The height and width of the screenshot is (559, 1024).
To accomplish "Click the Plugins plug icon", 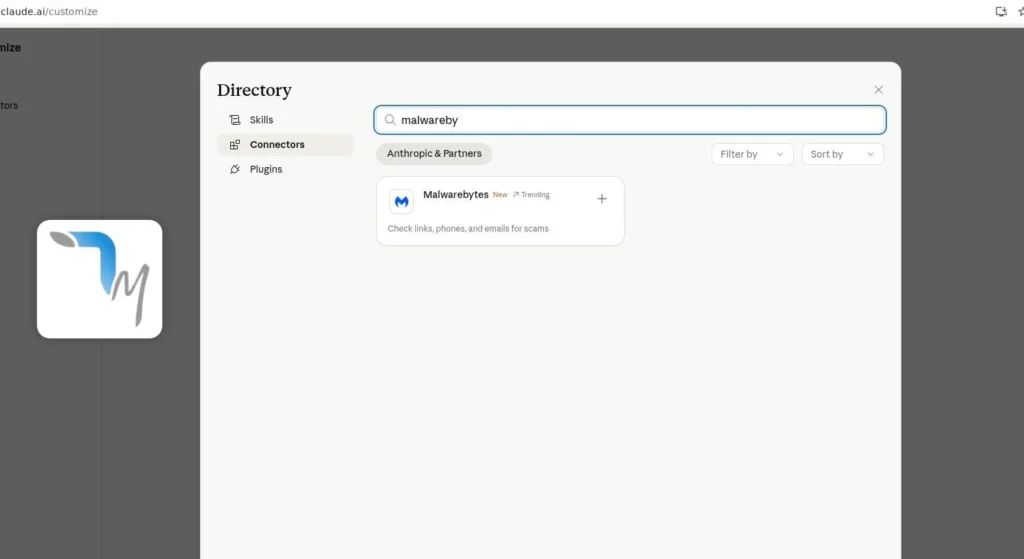I will (234, 169).
